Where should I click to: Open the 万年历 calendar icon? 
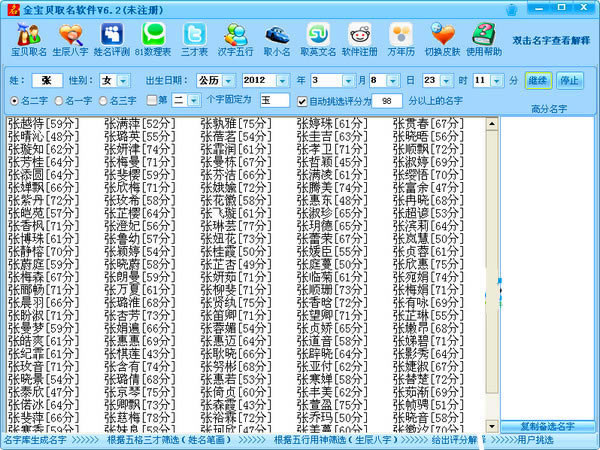(401, 40)
